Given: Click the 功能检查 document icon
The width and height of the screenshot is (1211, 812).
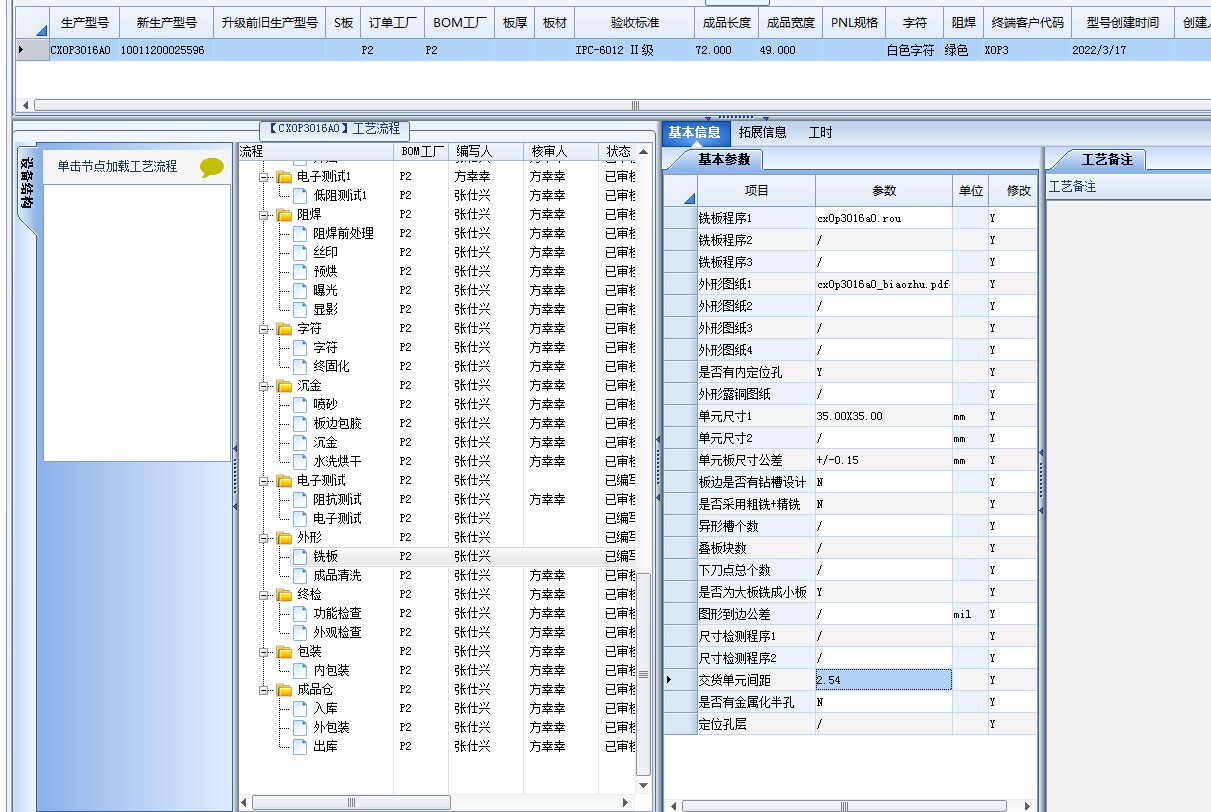Looking at the screenshot, I should coord(300,614).
